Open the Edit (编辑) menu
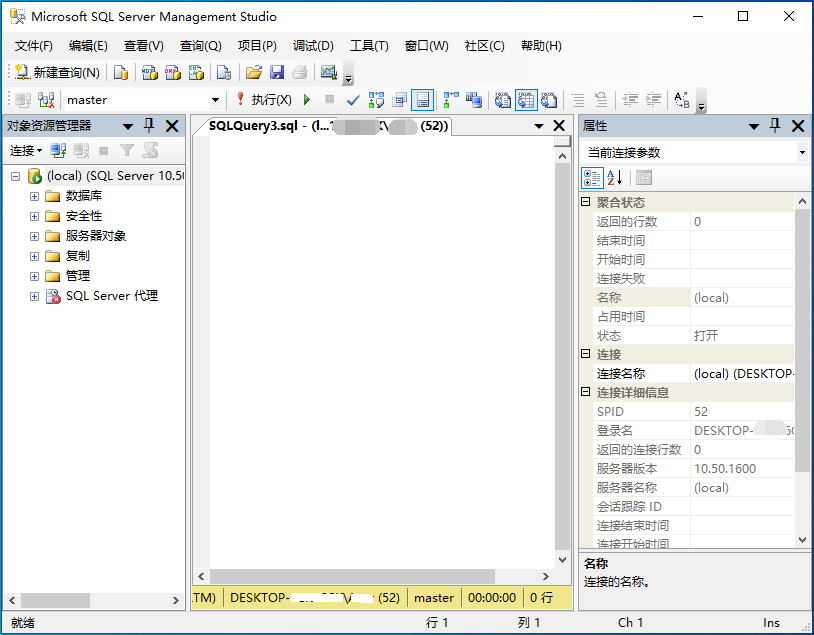 (88, 46)
